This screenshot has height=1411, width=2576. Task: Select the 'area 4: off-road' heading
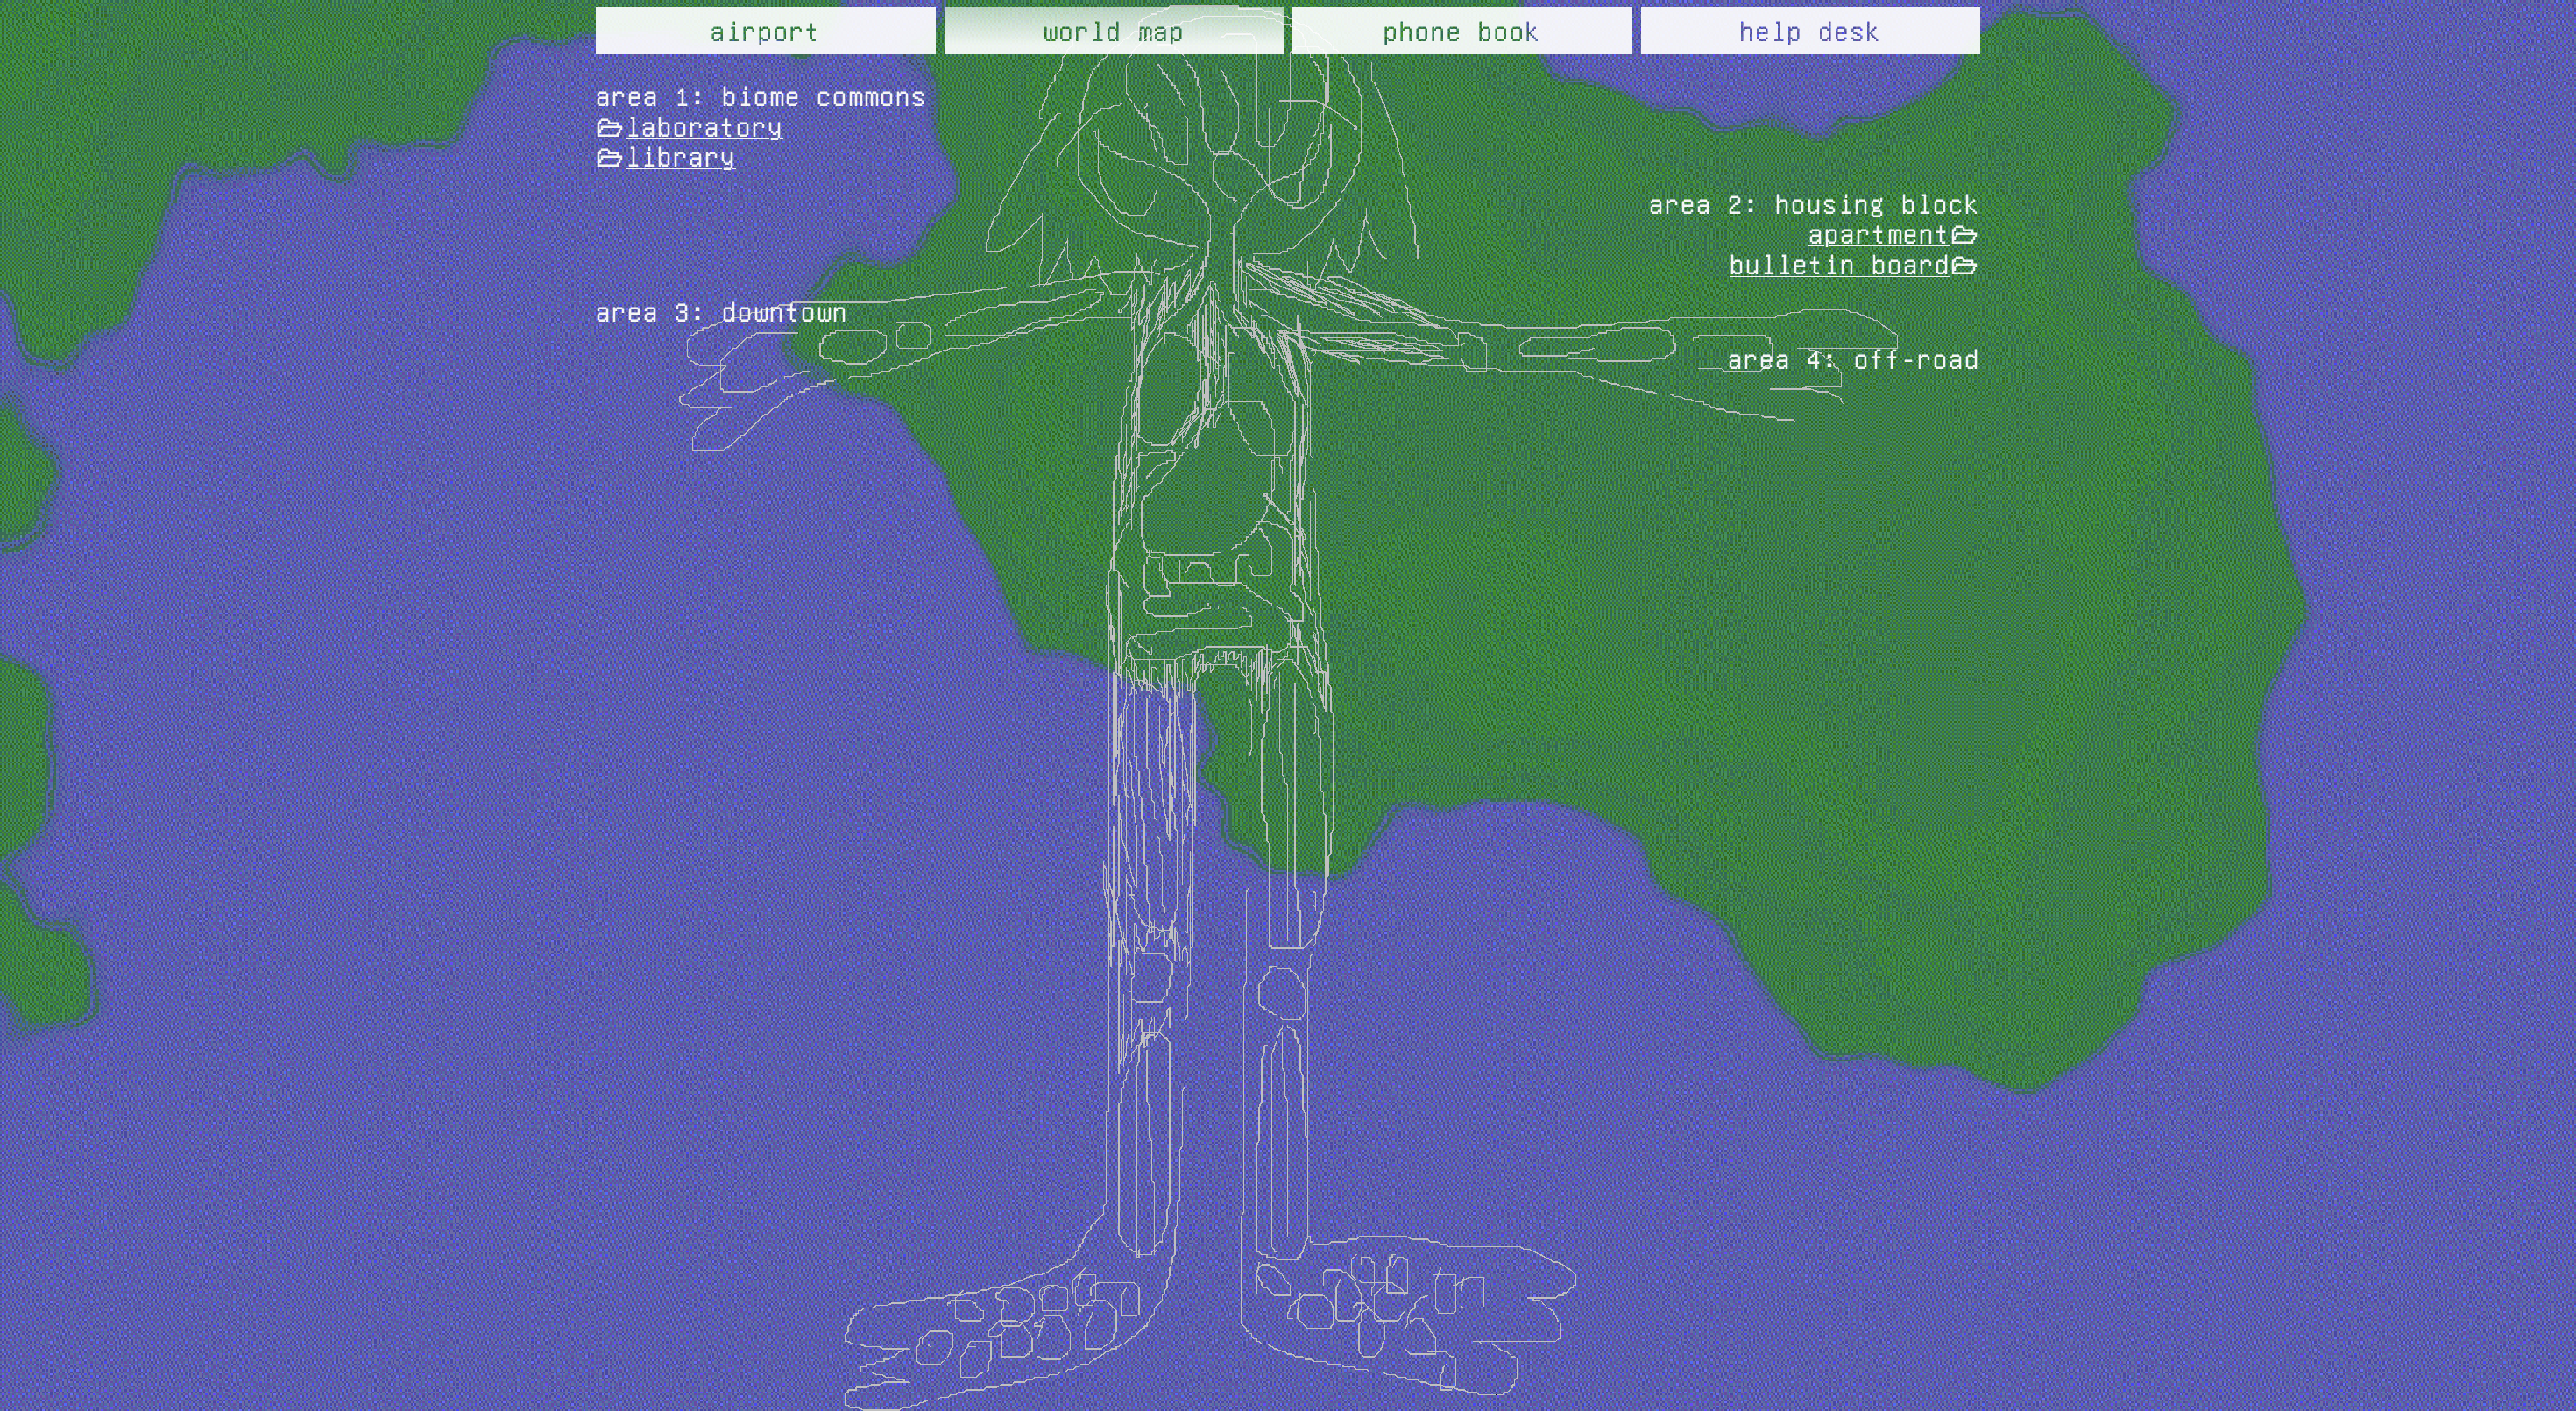[1853, 360]
